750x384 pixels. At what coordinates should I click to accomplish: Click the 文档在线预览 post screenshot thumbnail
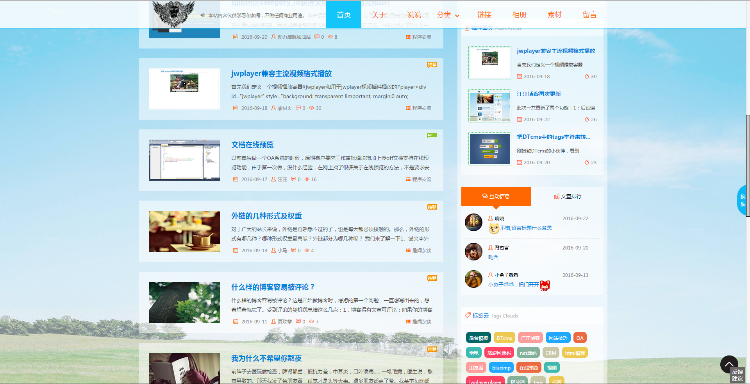pyautogui.click(x=184, y=160)
